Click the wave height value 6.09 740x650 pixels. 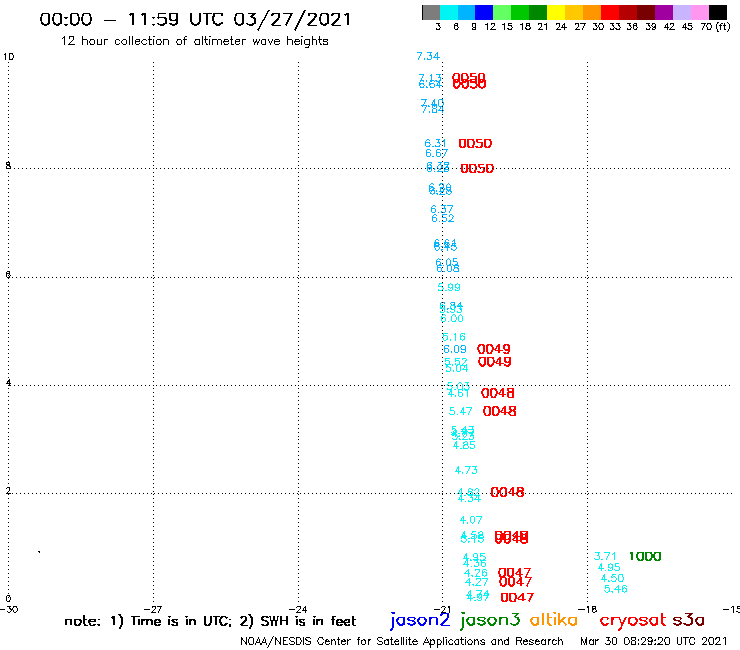click(x=455, y=349)
